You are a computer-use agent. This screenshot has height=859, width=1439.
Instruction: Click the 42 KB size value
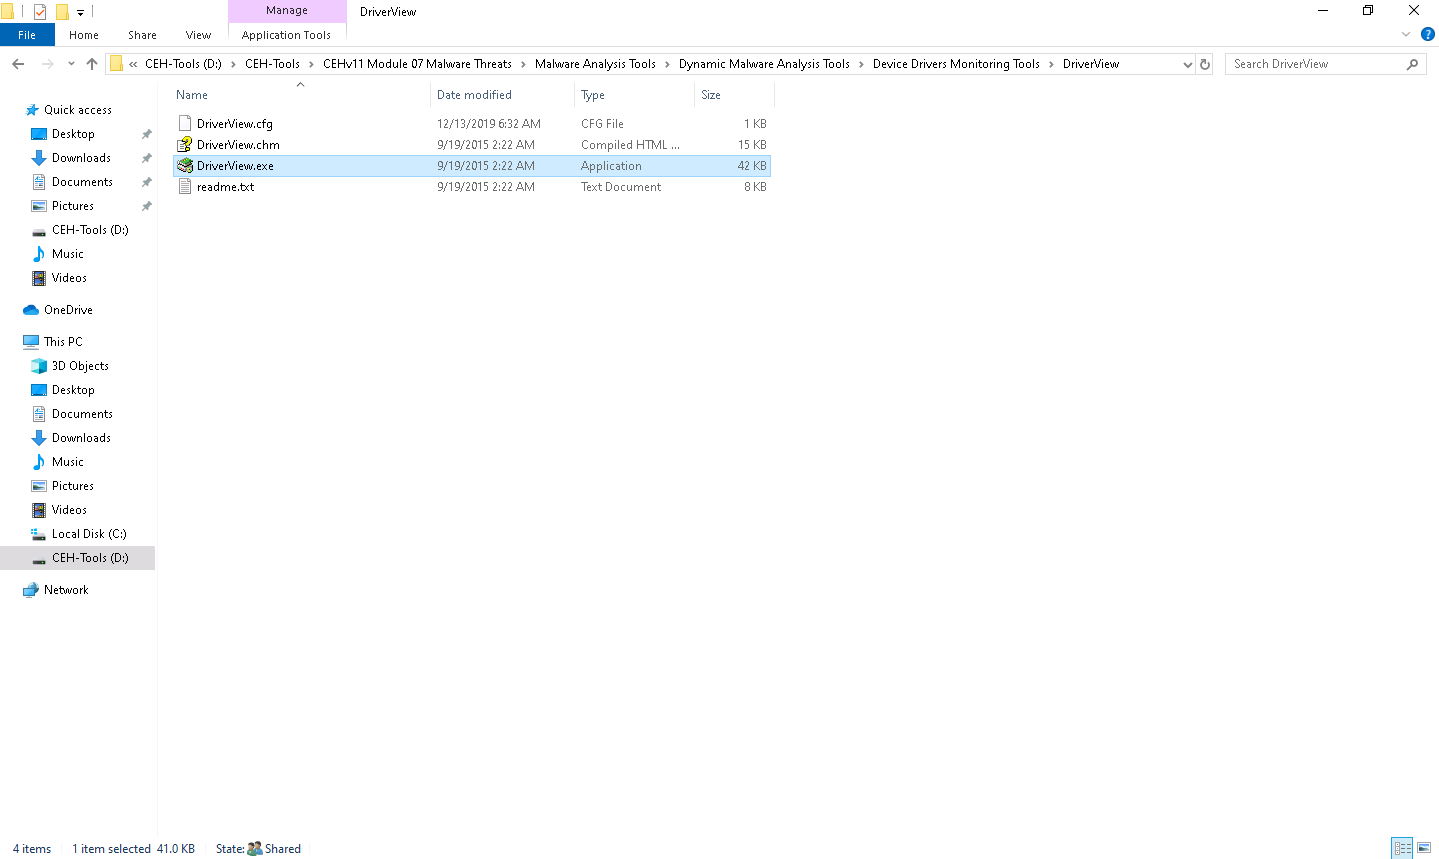coord(752,166)
